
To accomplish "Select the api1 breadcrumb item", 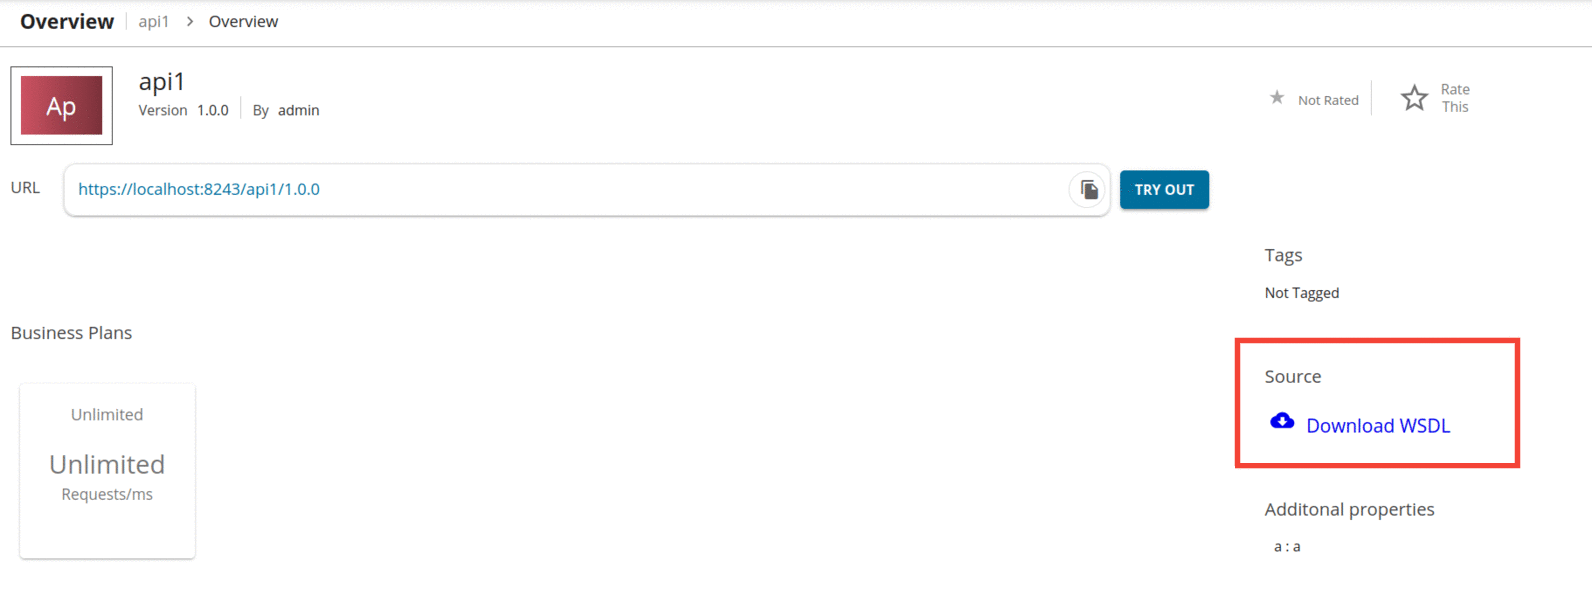I will [153, 21].
